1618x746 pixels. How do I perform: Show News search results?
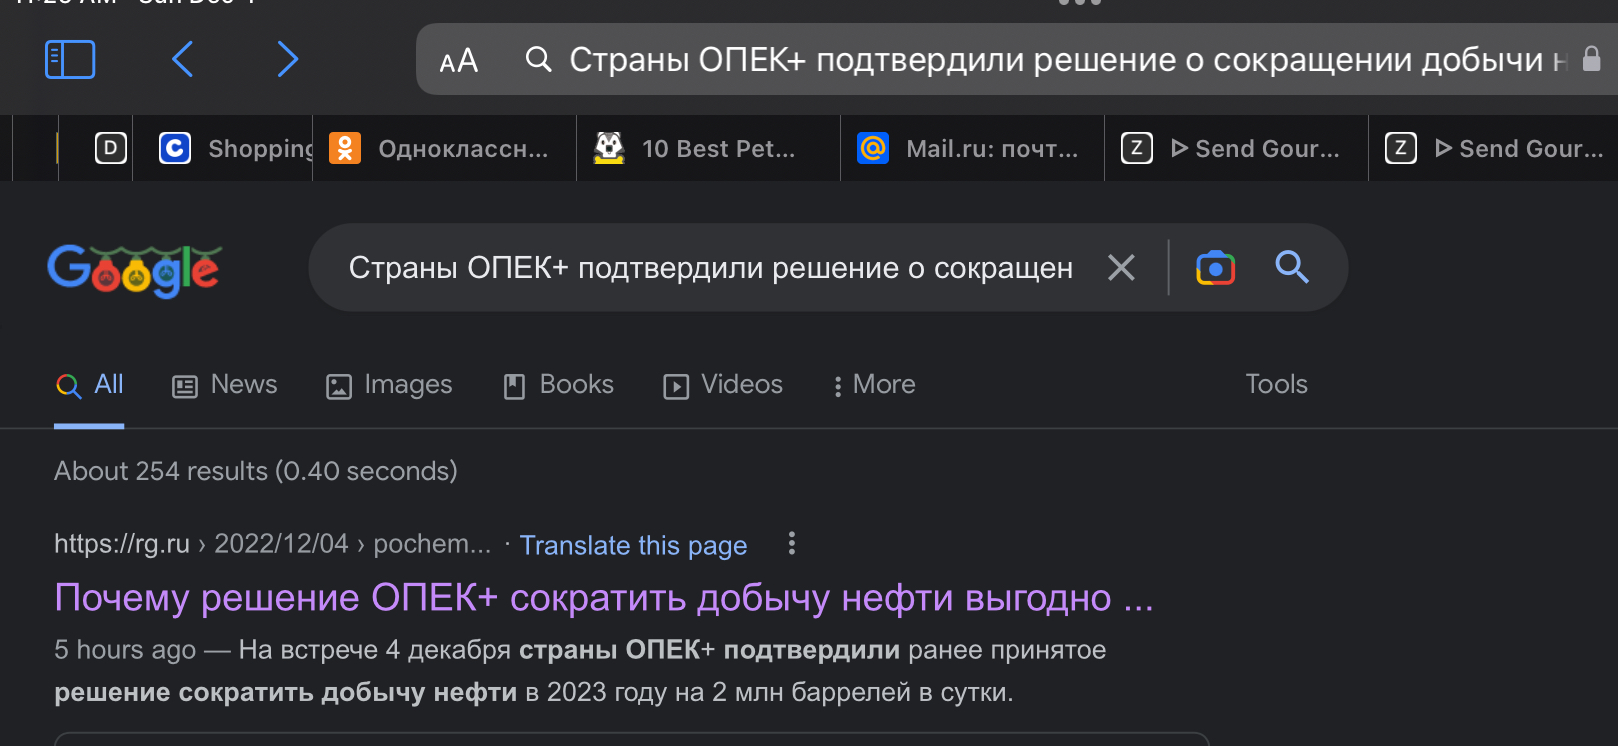coord(225,385)
